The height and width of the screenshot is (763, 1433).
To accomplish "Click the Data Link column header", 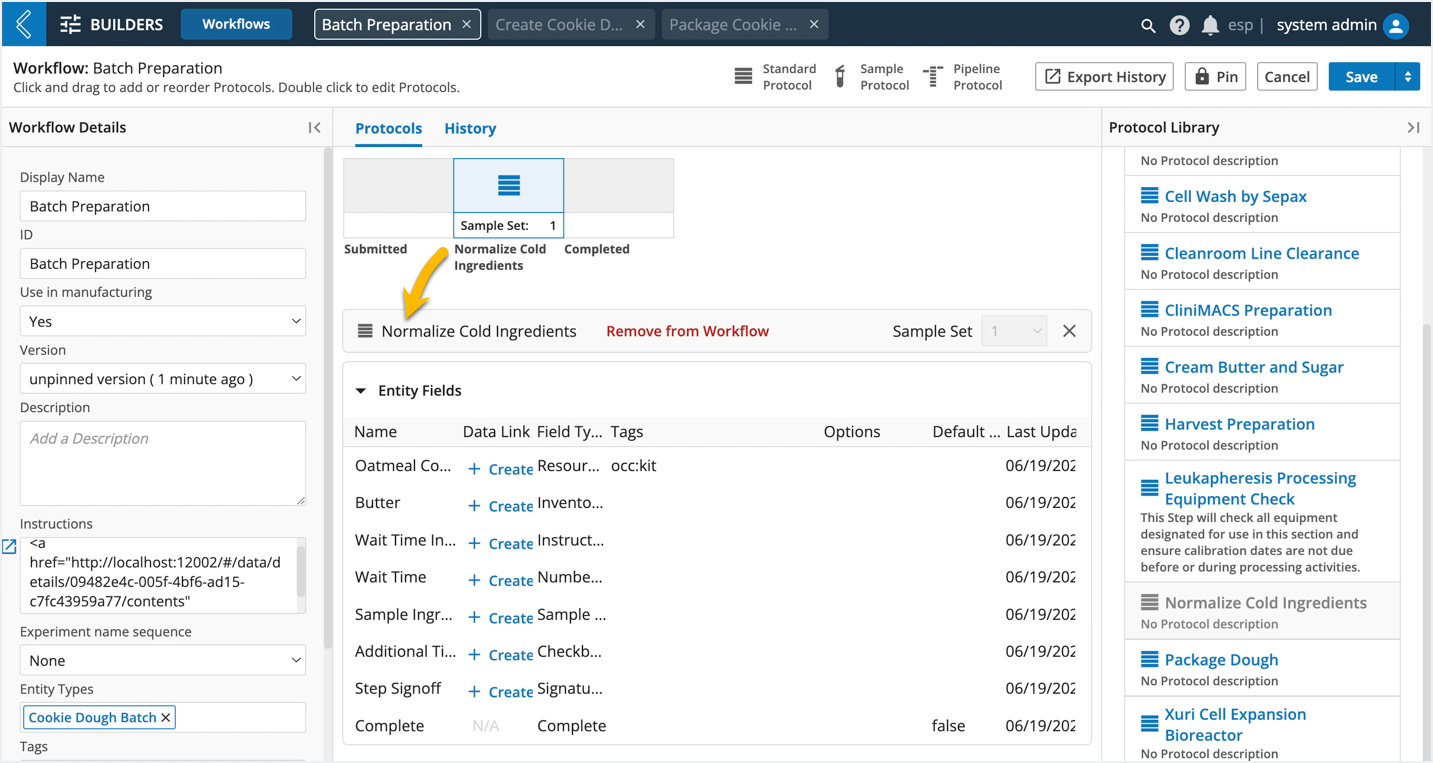I will coord(496,432).
